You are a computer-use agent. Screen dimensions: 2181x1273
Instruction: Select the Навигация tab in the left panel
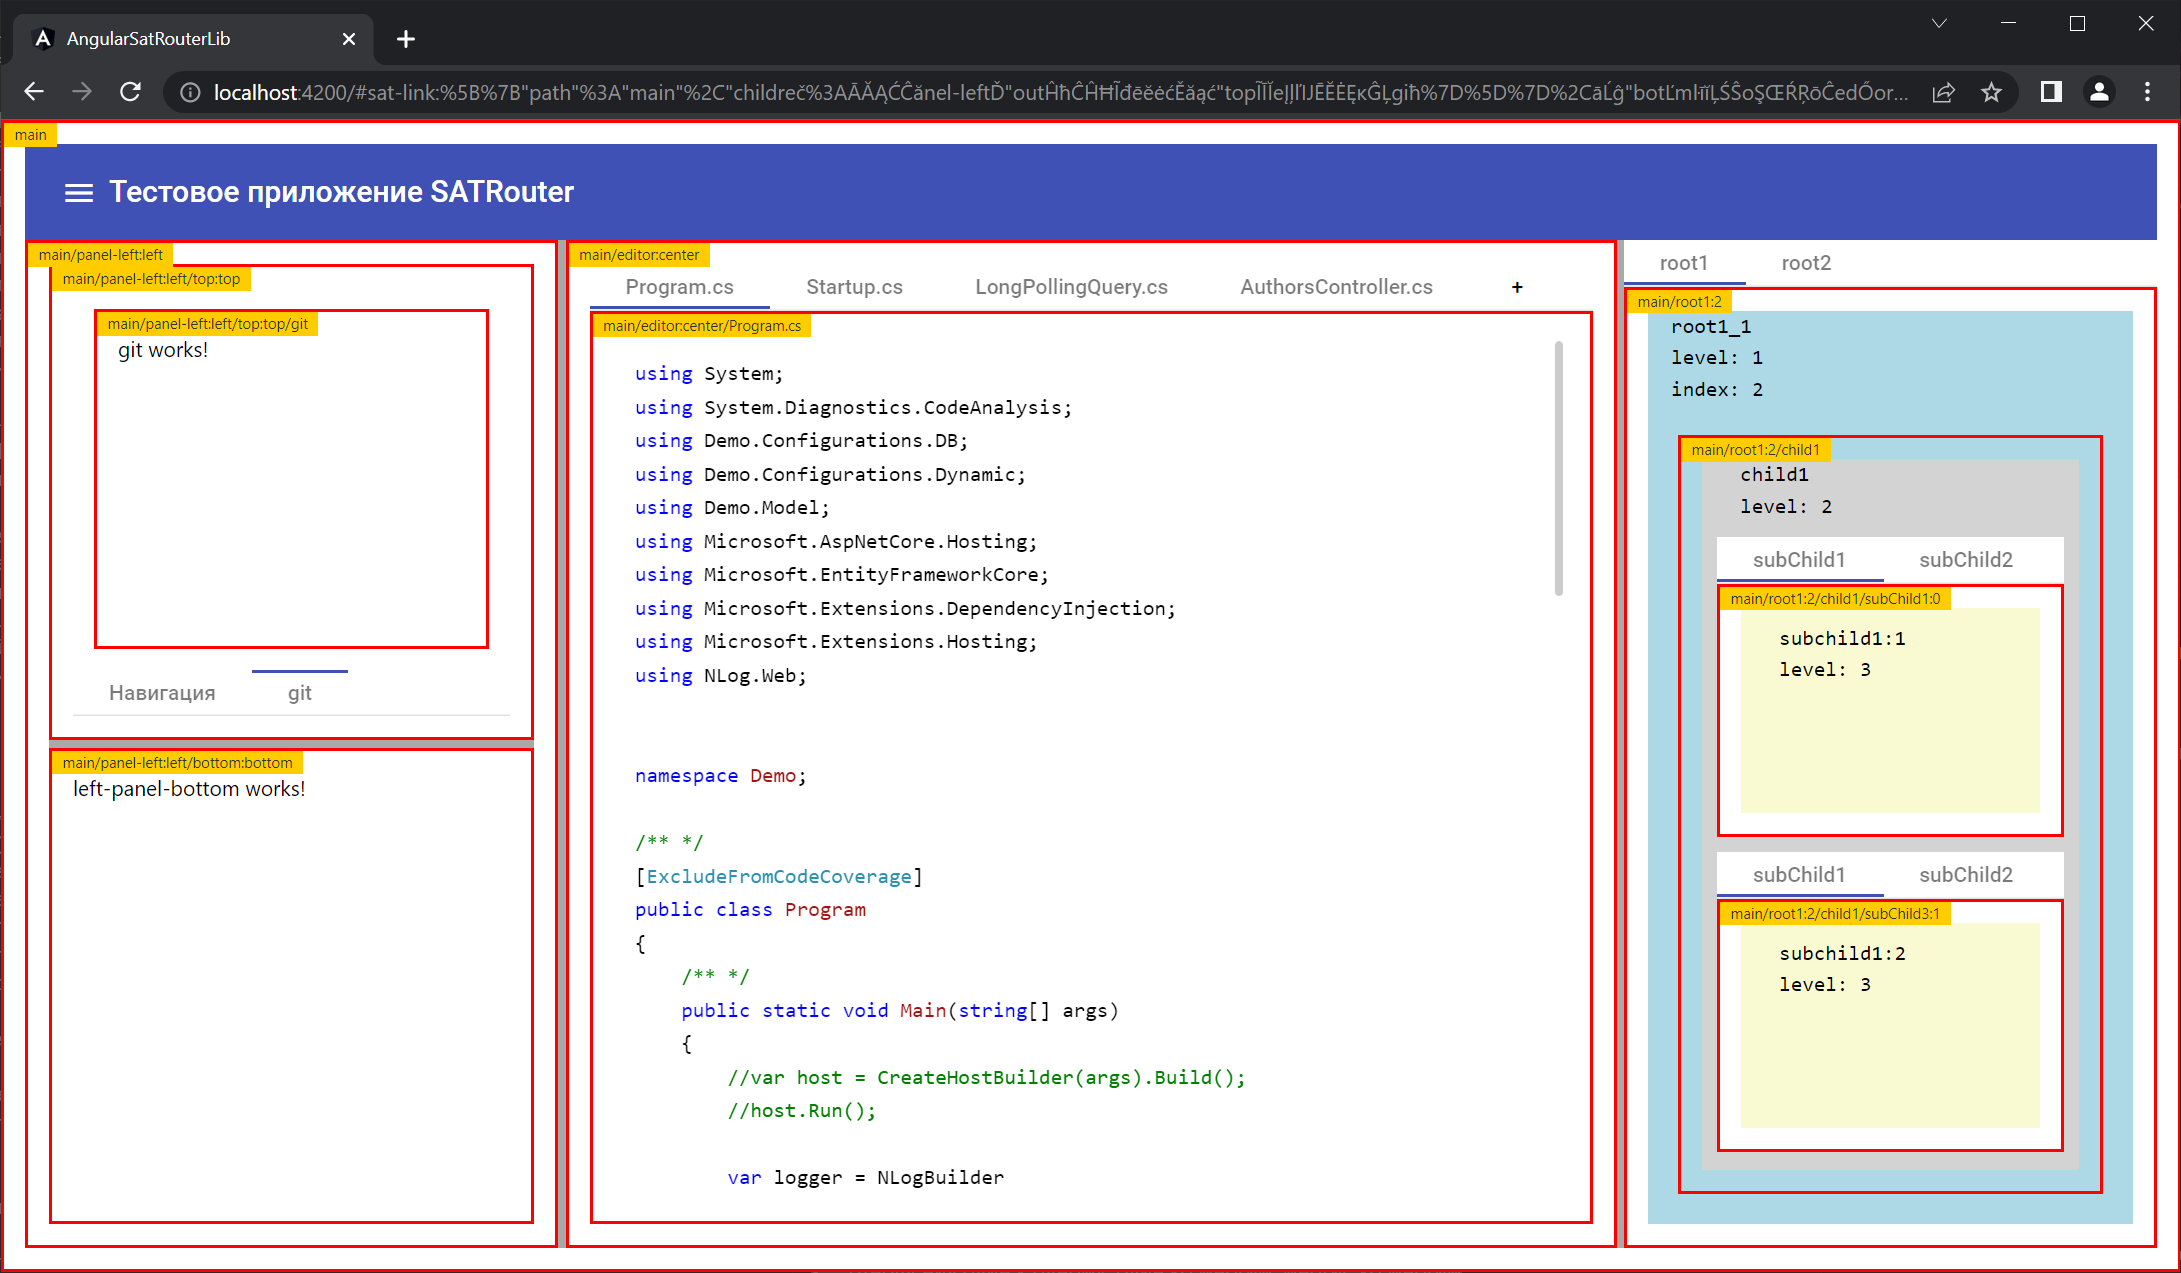[162, 693]
